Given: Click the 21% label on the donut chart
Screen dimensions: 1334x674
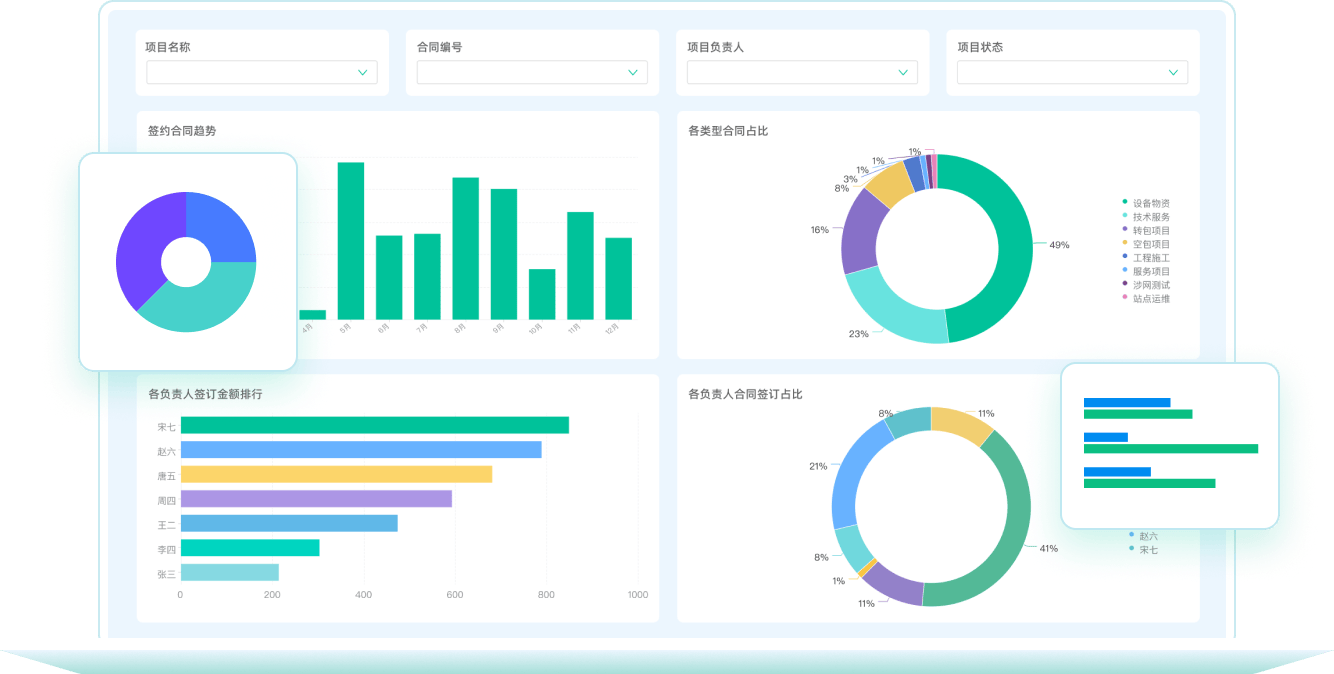Looking at the screenshot, I should (x=818, y=466).
